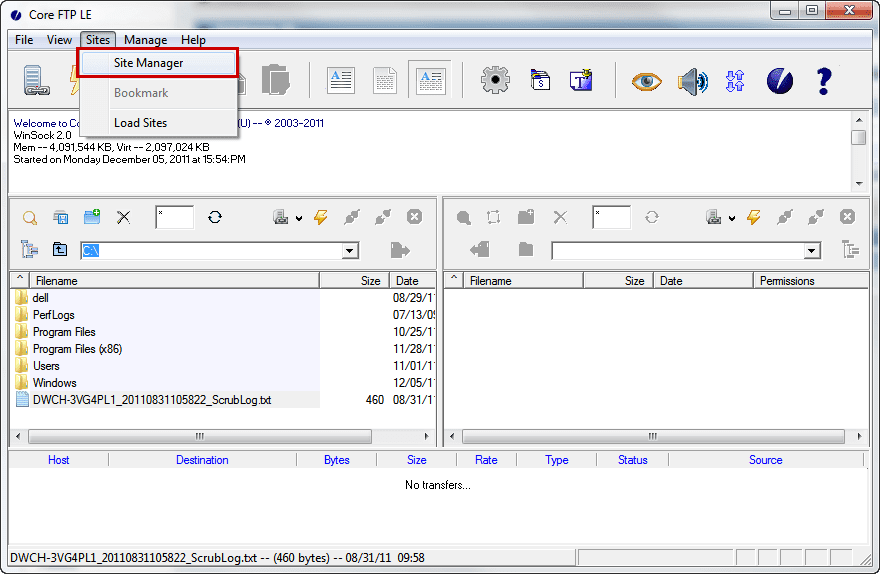Screen dimensions: 880x574
Task: Click local pane save view icon
Action: 61,217
